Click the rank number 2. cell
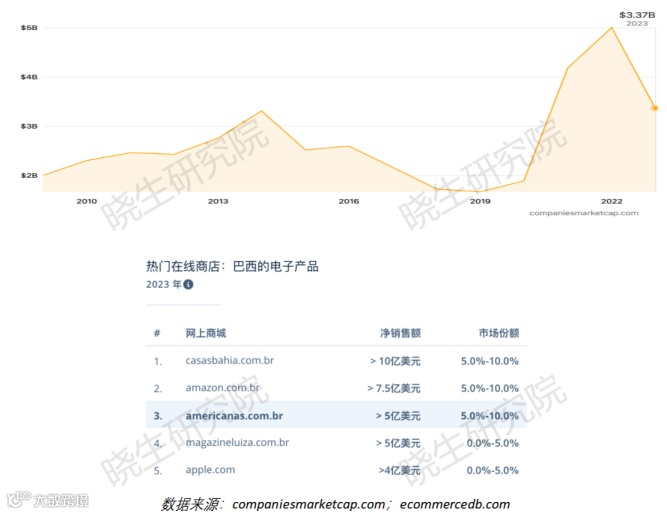The height and width of the screenshot is (514, 667). point(158,388)
